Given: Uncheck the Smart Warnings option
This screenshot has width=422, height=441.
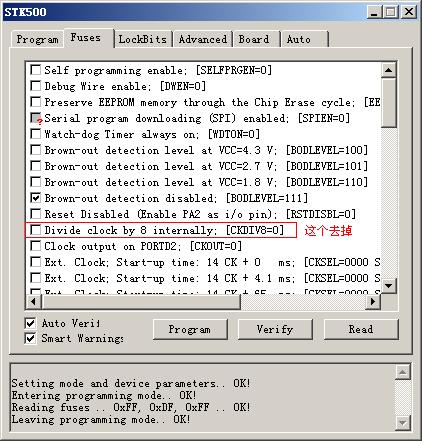Looking at the screenshot, I should 30,338.
